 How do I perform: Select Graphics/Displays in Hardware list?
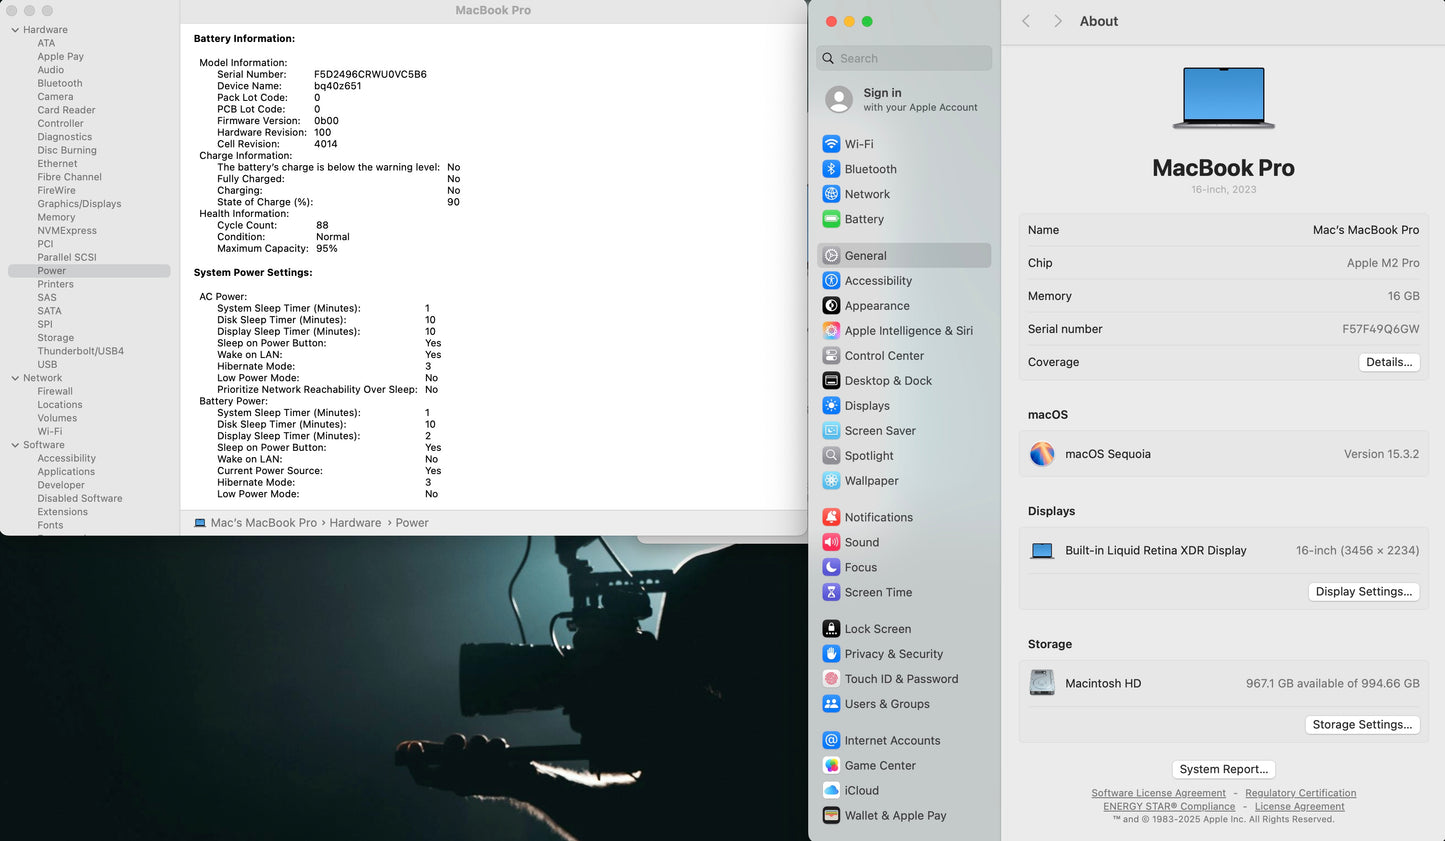(x=79, y=204)
